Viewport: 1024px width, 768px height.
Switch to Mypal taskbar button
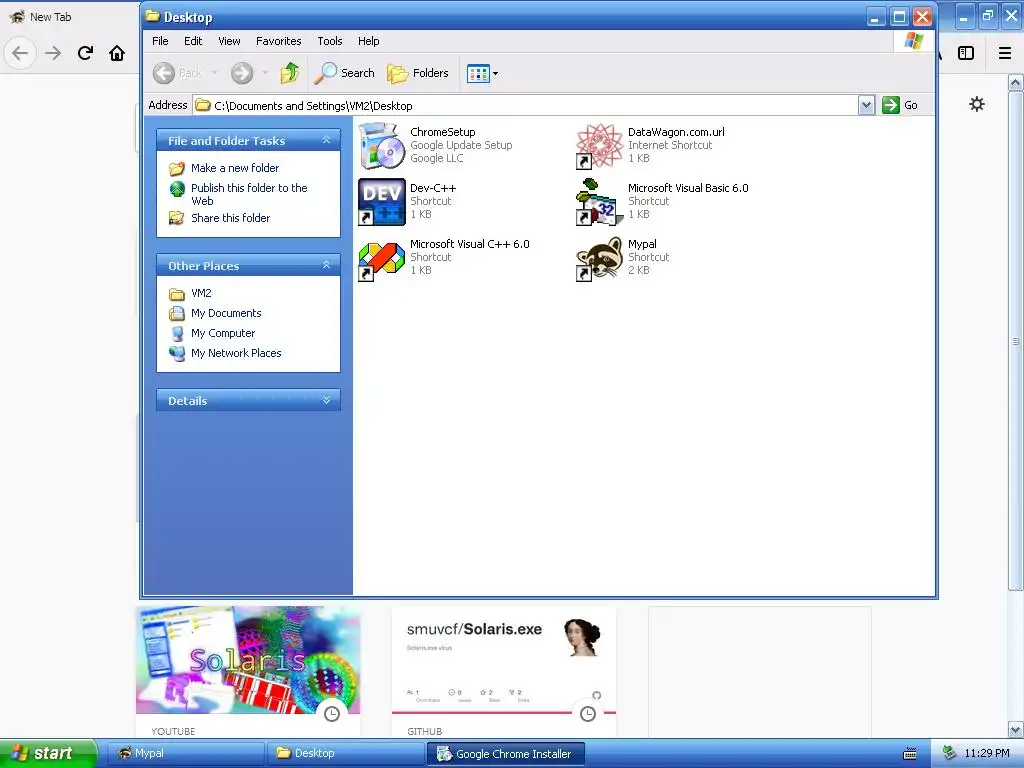(x=185, y=753)
